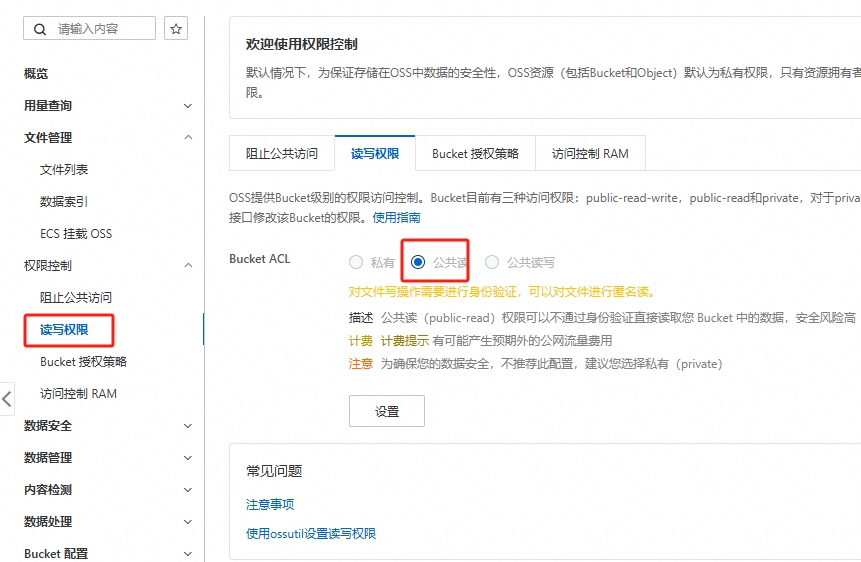Switch to the 阻止公共访问 tab

[x=282, y=153]
